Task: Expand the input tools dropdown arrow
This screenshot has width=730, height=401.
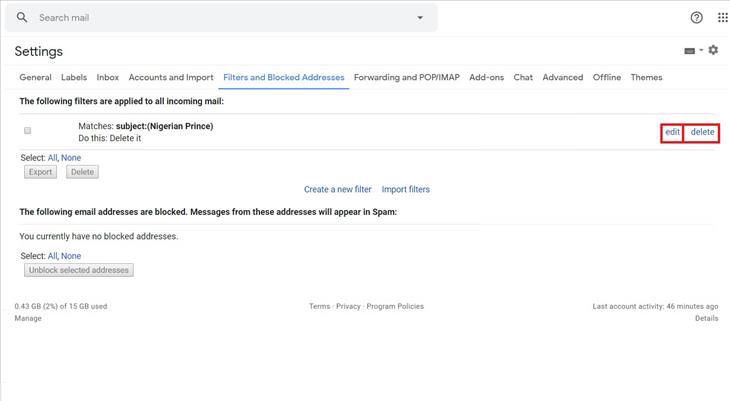Action: click(x=701, y=50)
